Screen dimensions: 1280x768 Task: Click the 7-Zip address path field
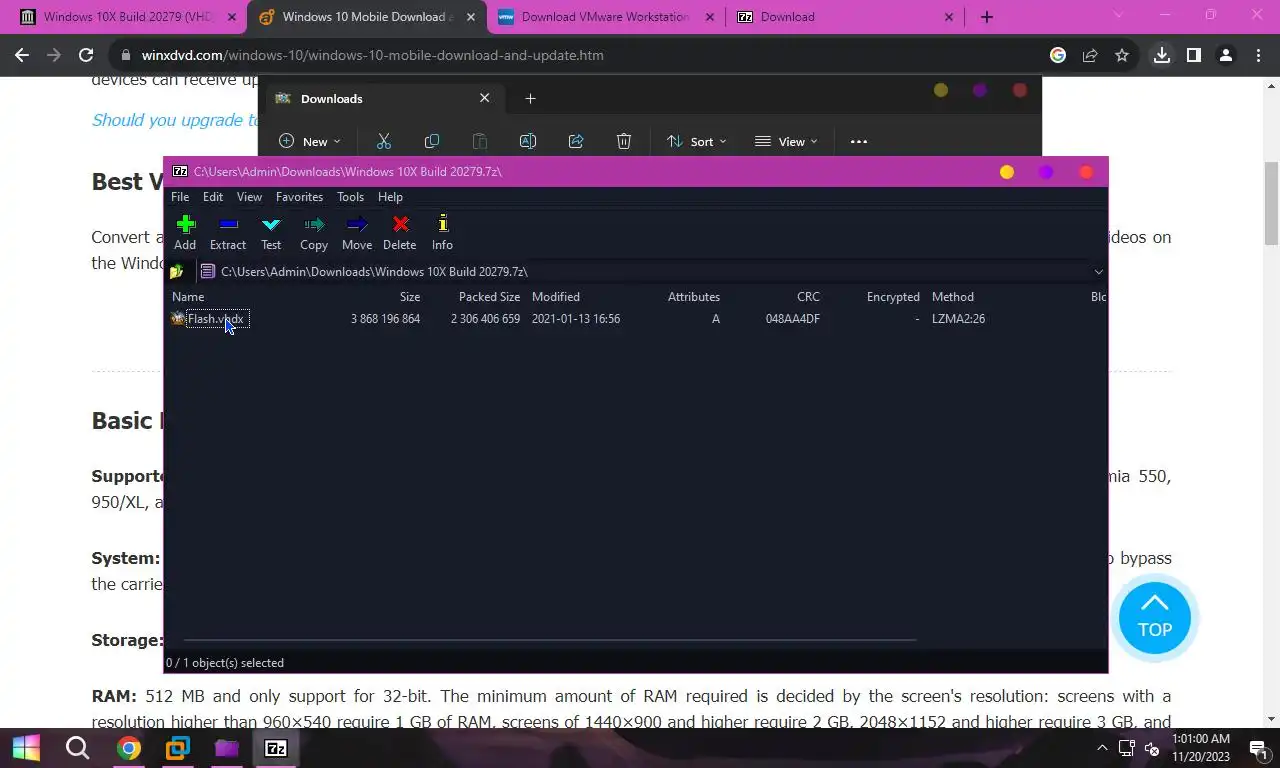click(645, 271)
